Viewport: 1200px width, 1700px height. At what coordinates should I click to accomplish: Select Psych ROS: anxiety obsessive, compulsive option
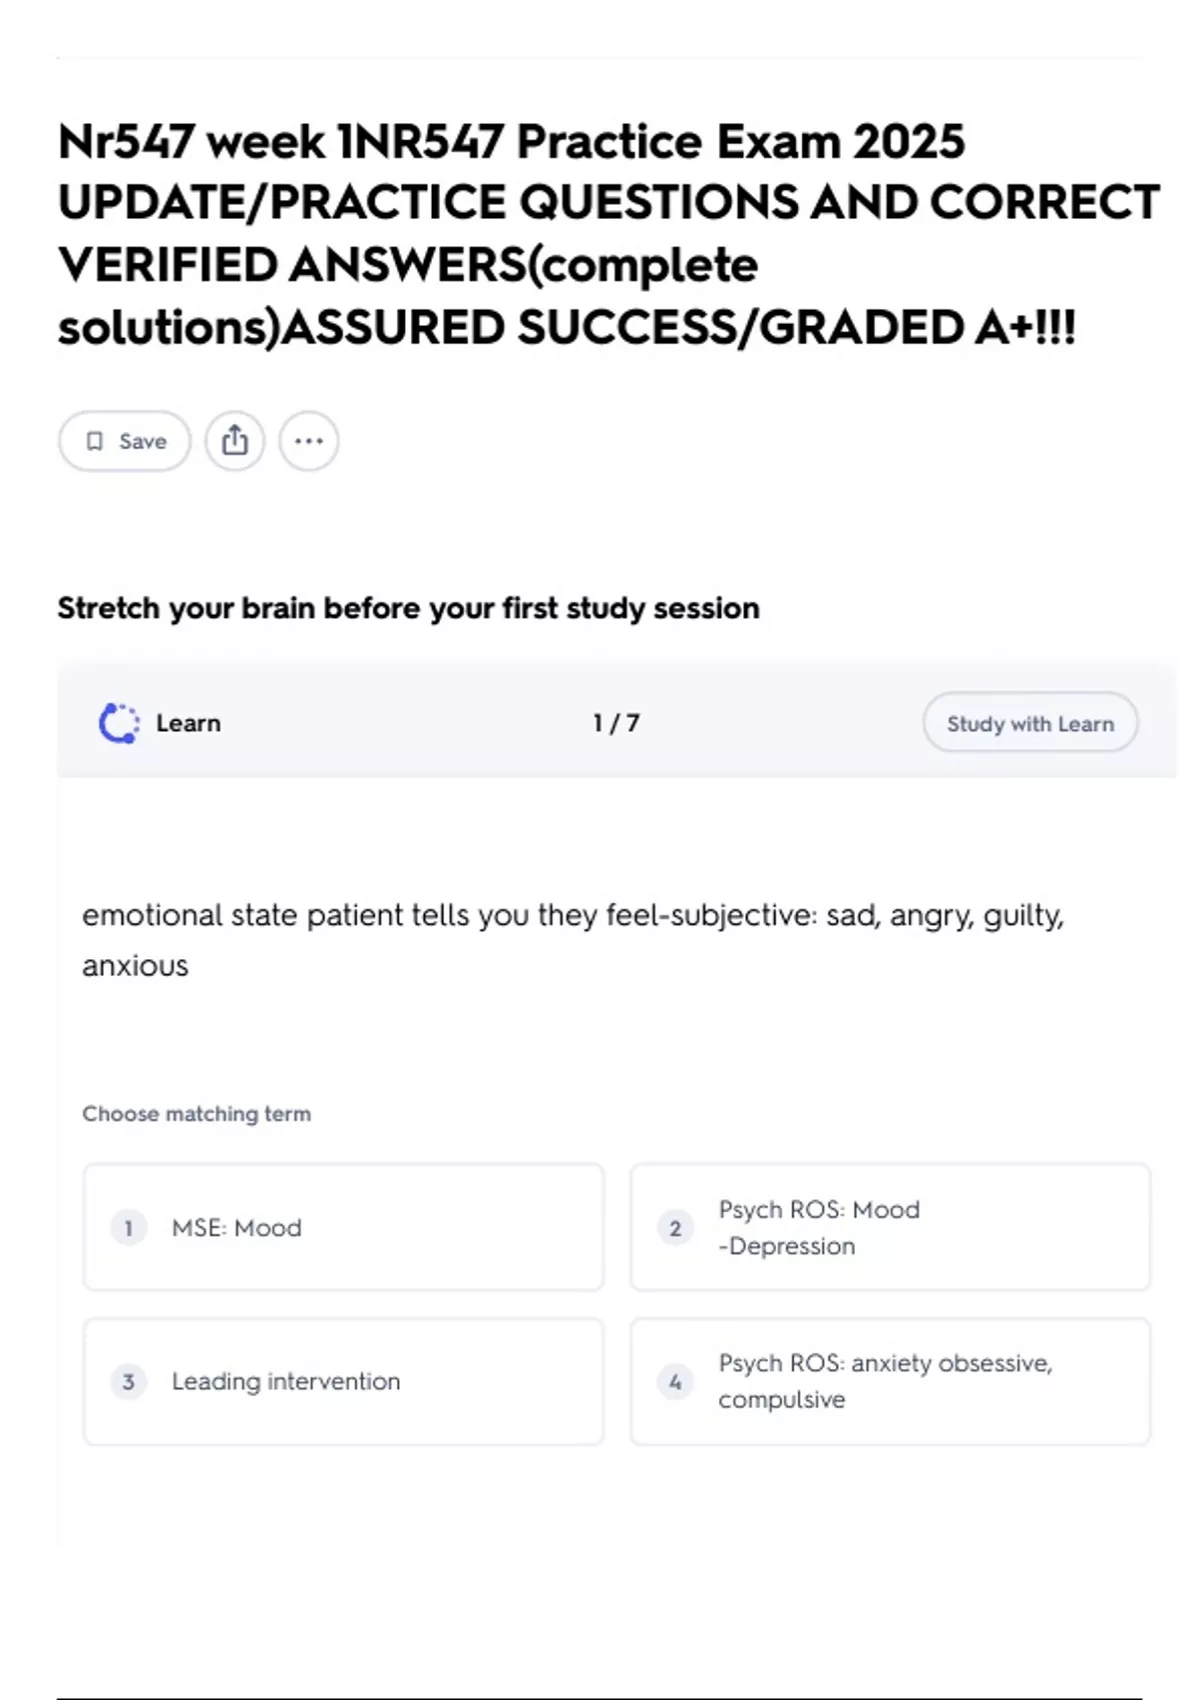(890, 1381)
